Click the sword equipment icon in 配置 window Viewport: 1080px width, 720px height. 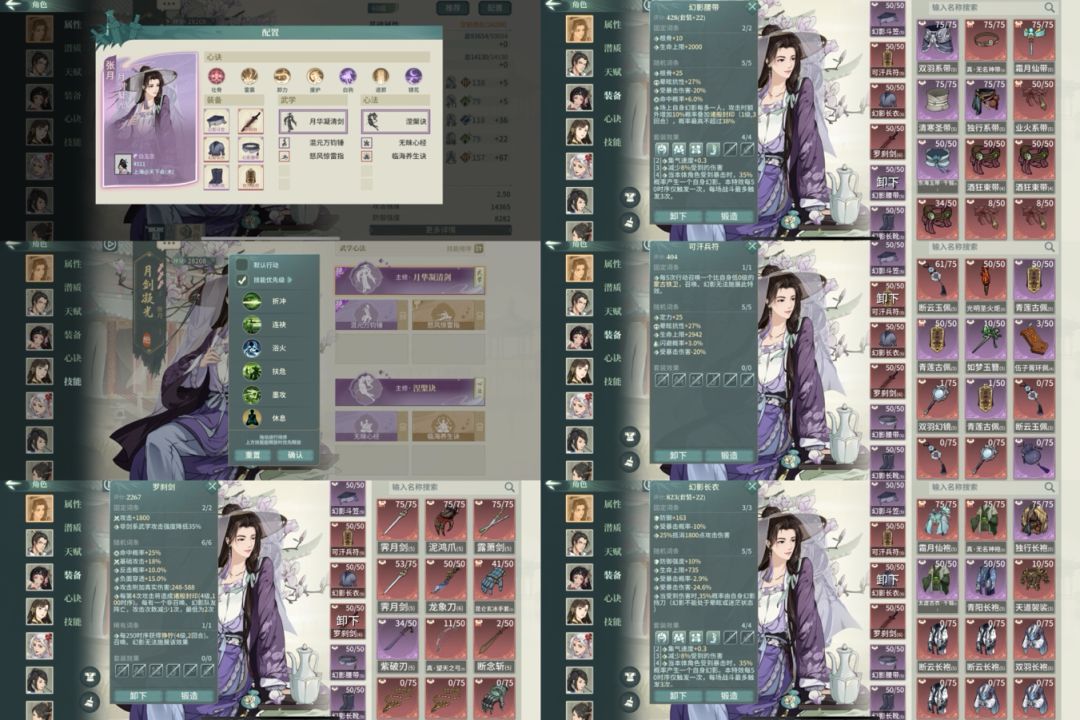[x=250, y=122]
